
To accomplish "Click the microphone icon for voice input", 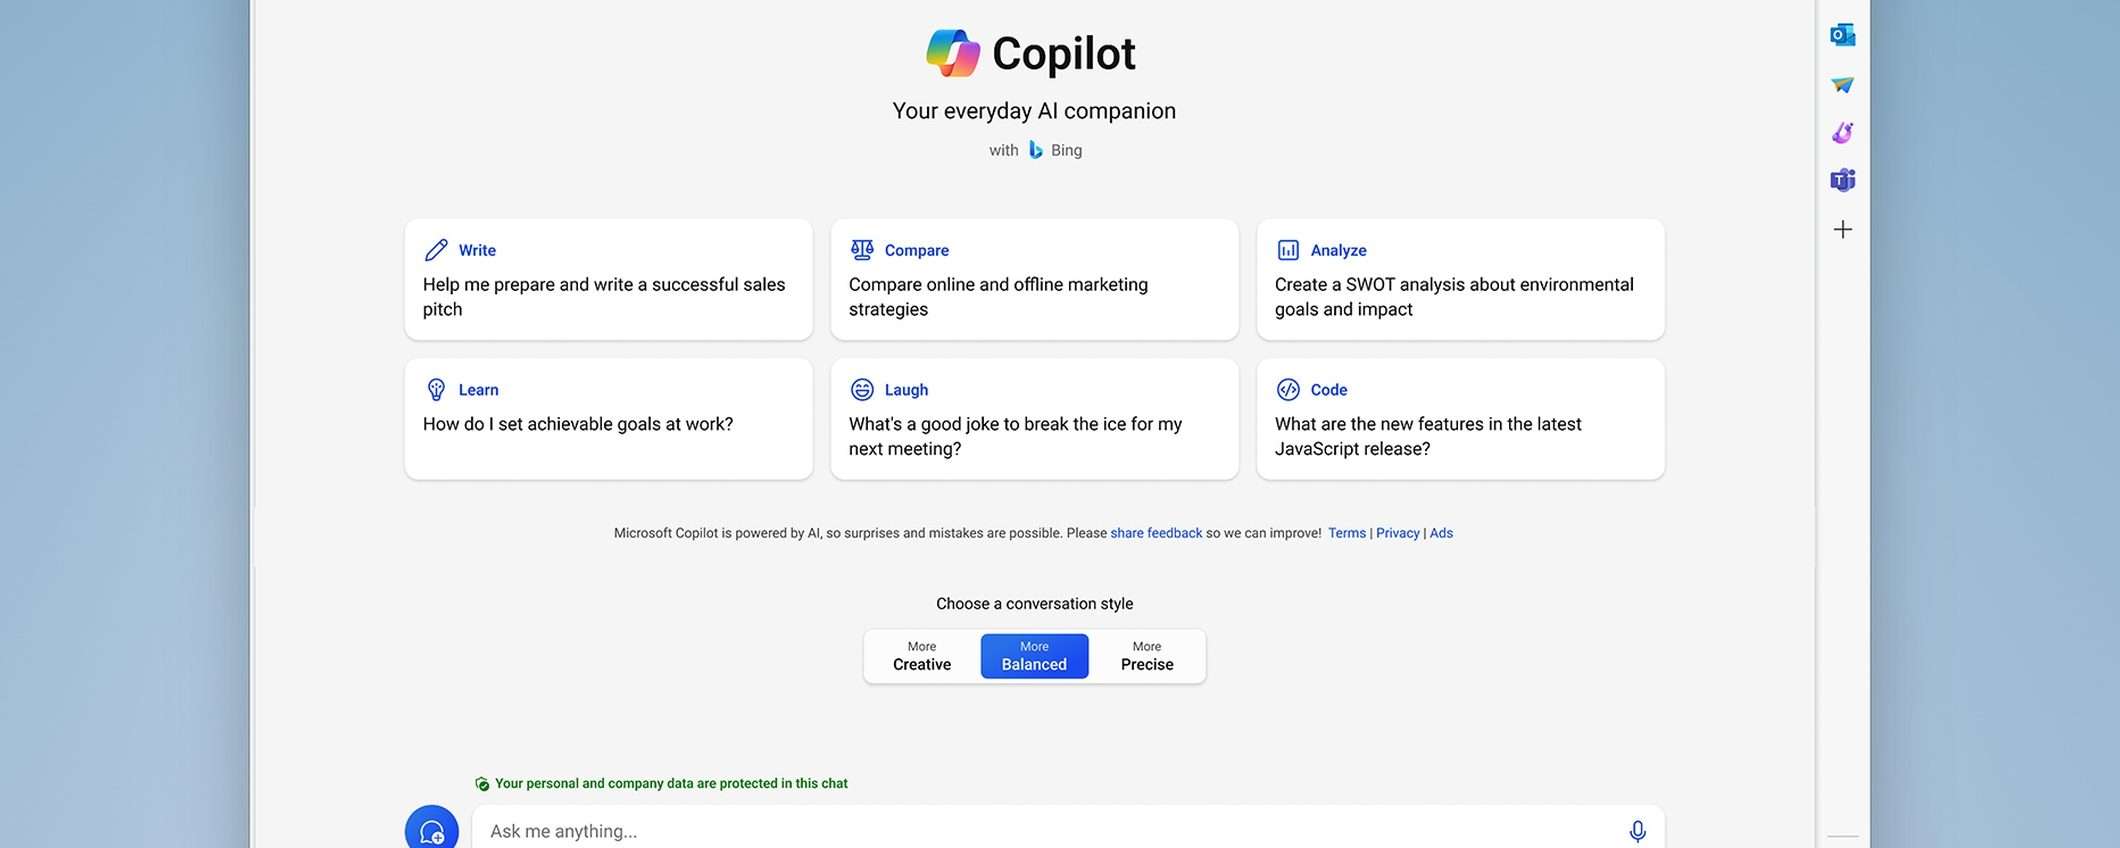I will coord(1637,831).
